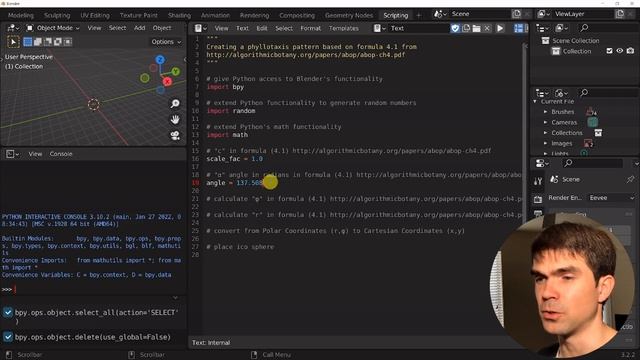640x360 pixels.
Task: Pin the Scene properties with the pin icon
Action: (631, 179)
